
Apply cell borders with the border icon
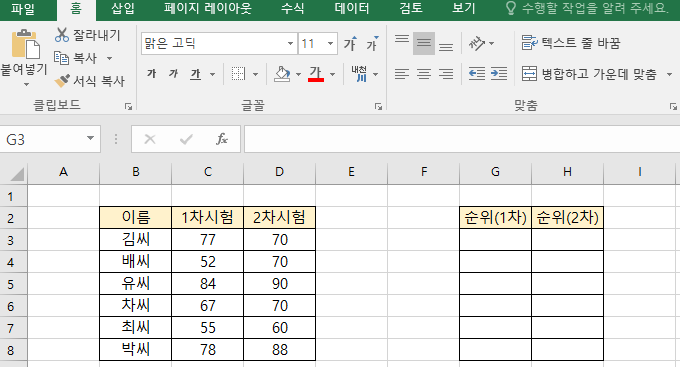238,74
